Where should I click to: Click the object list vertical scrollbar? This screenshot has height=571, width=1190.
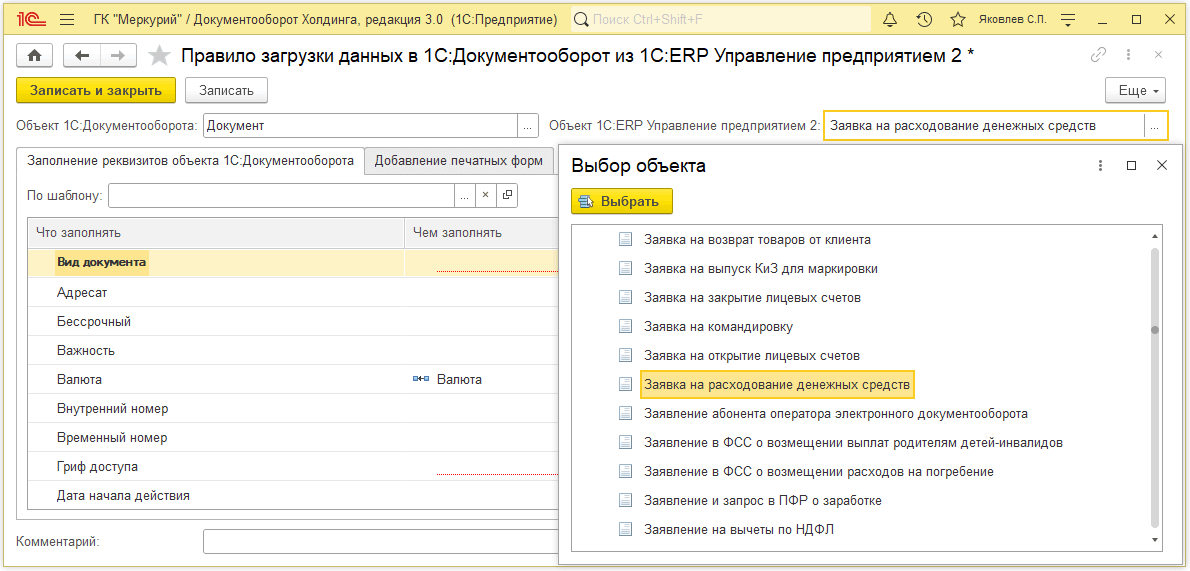[x=1154, y=387]
